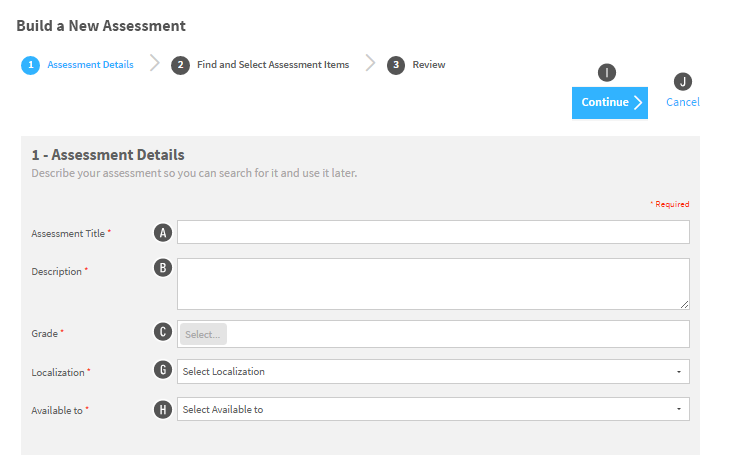This screenshot has width=731, height=468.
Task: Focus the Assessment Title text field
Action: coord(433,232)
